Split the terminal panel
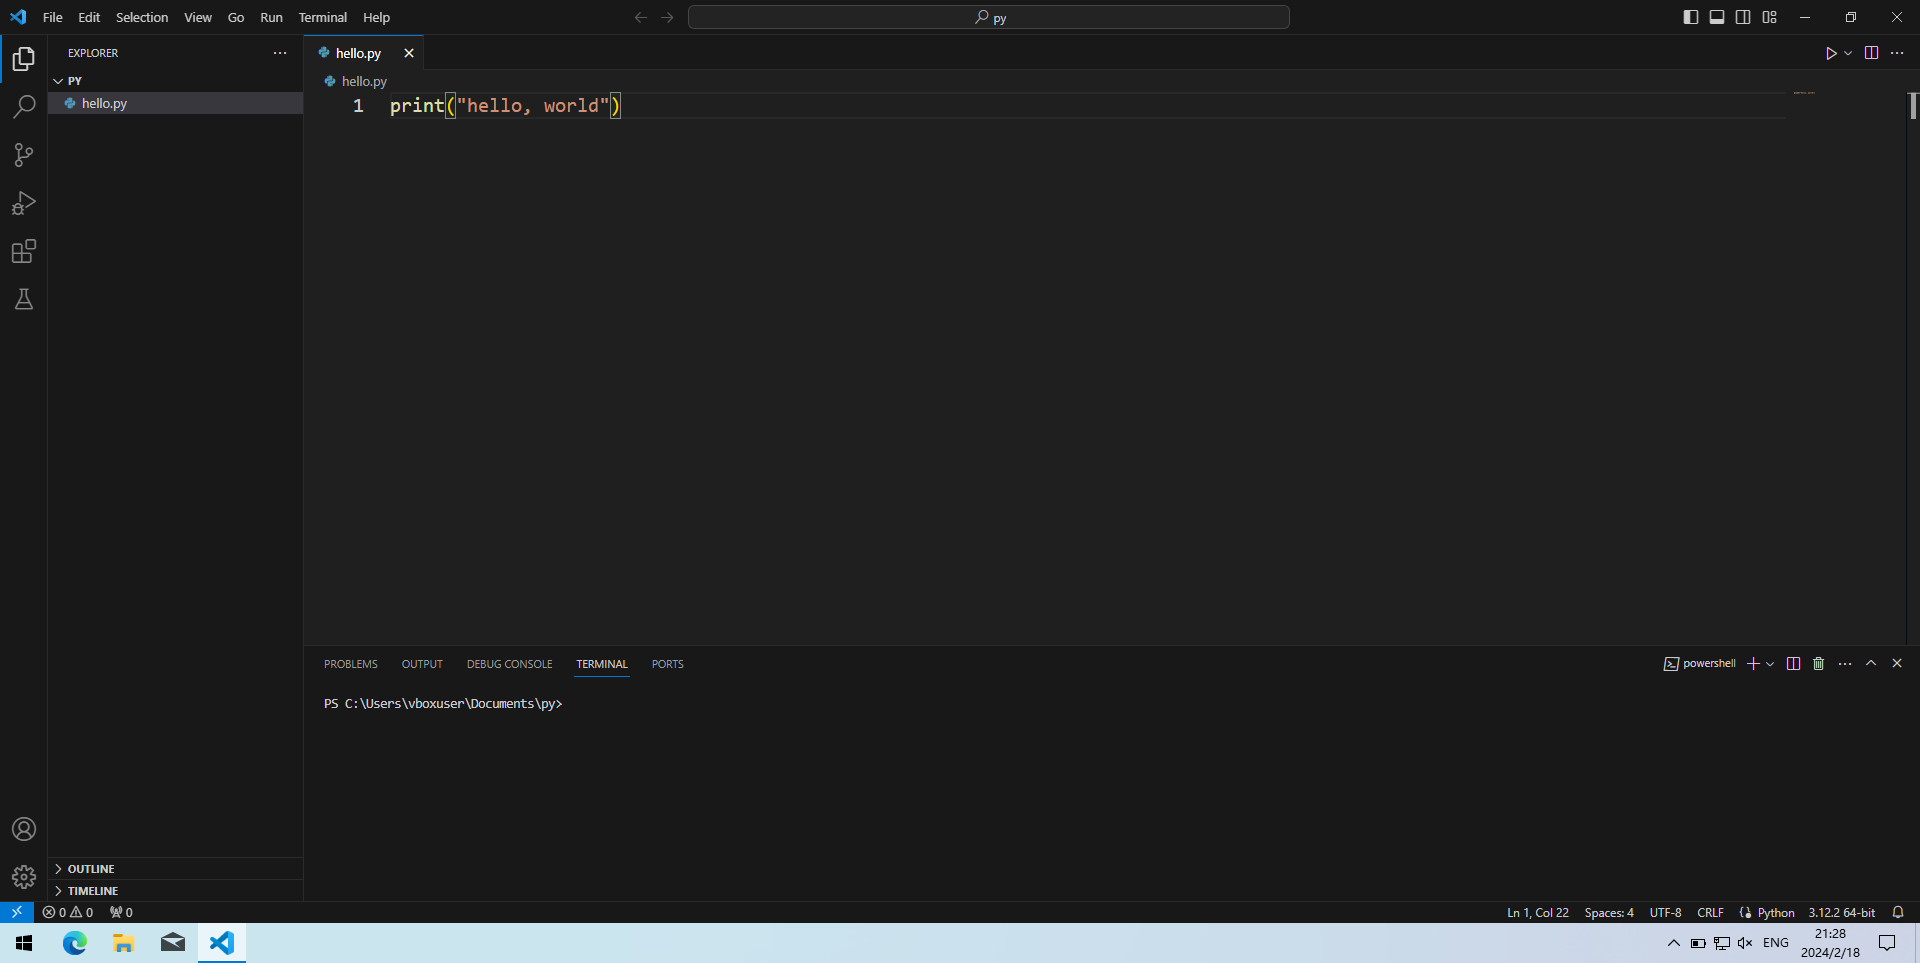Screen dimensions: 1920x963 click(1793, 664)
